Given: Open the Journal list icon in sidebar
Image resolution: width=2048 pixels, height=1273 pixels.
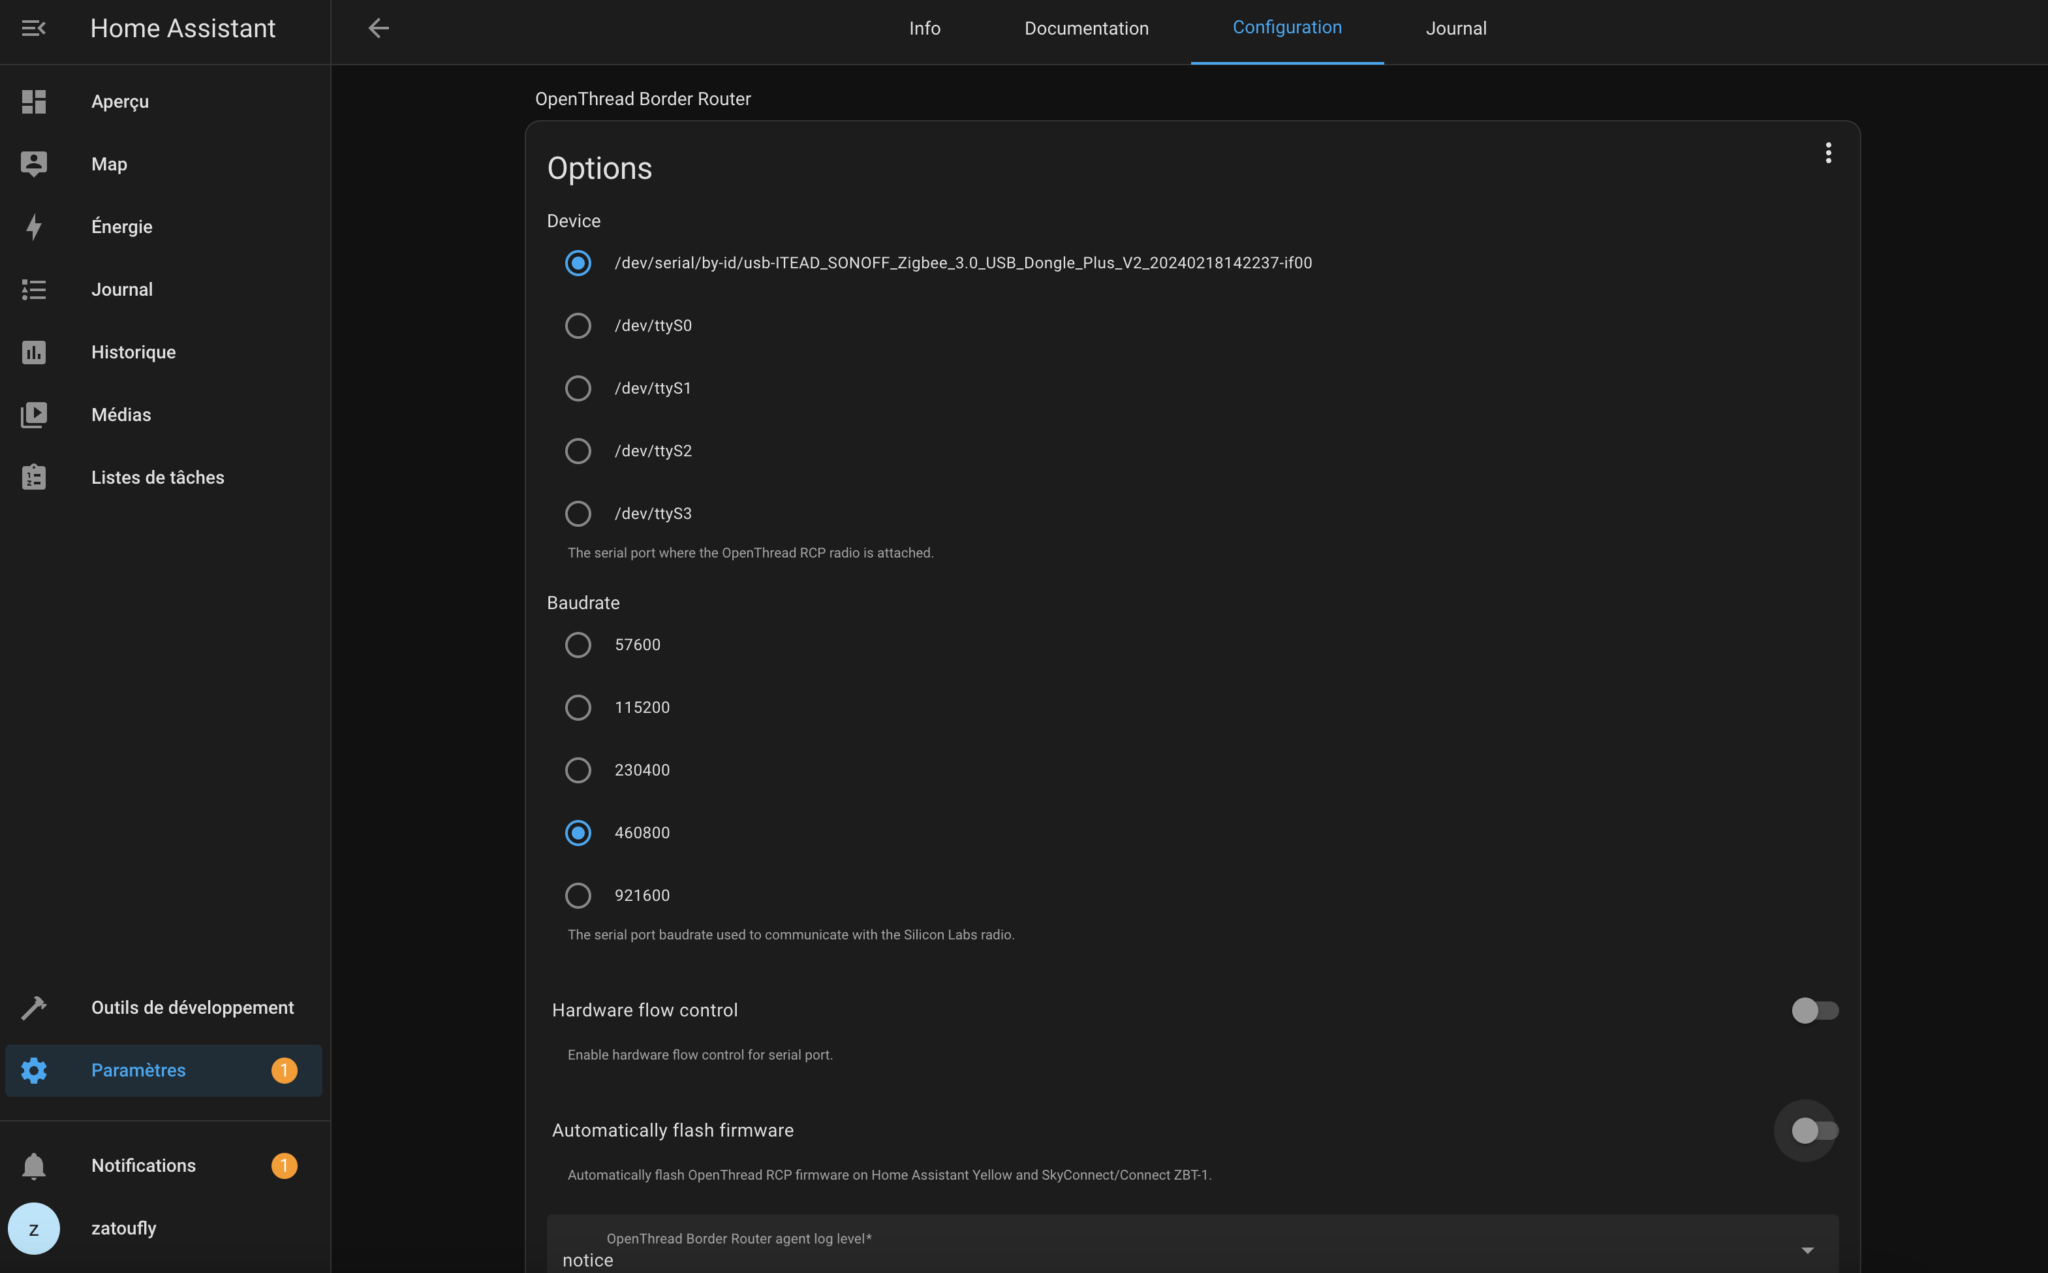Looking at the screenshot, I should click(34, 289).
